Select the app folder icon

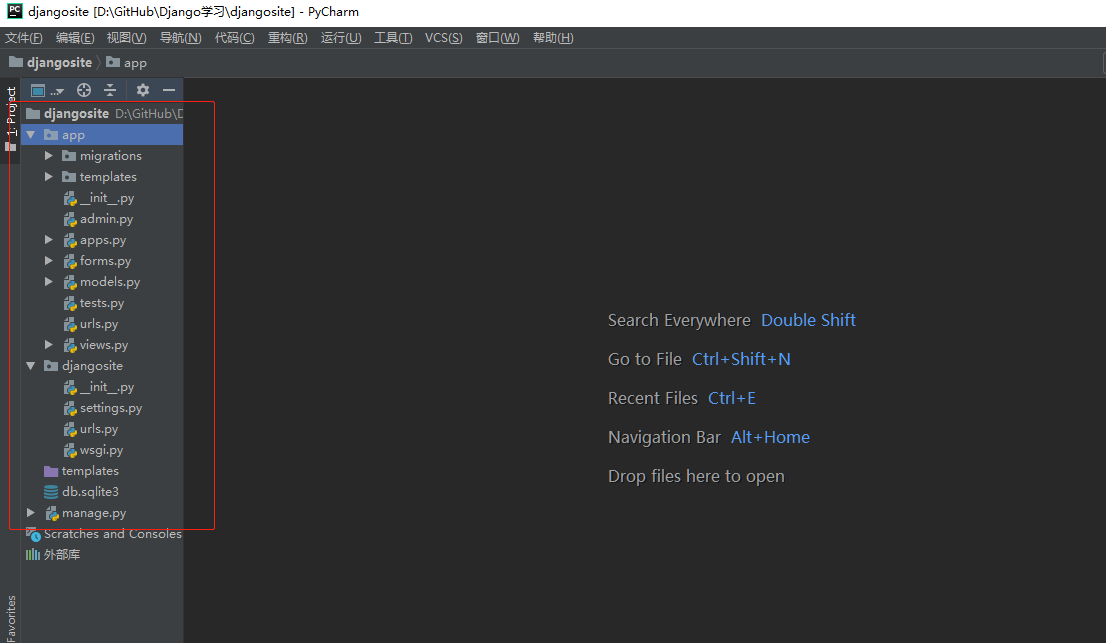coord(51,135)
